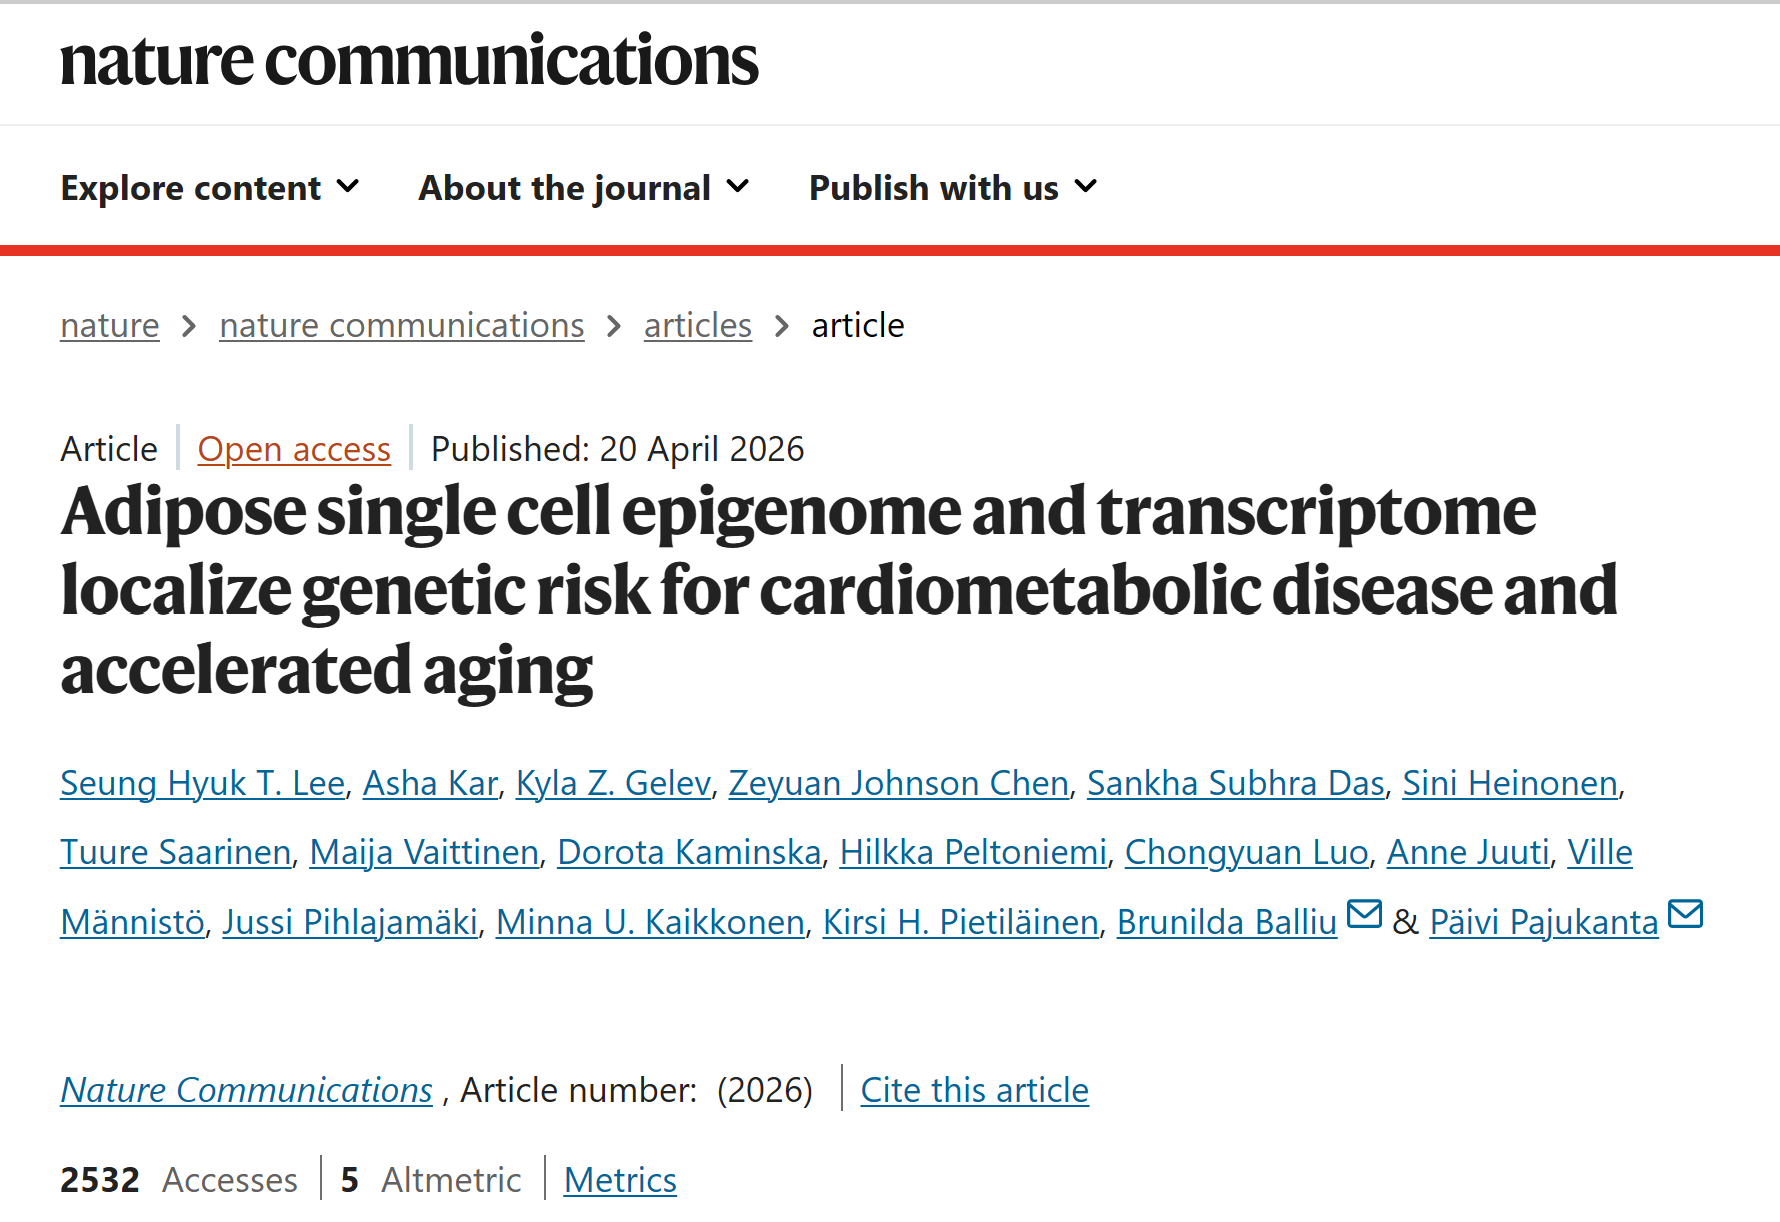Open the Metrics link
This screenshot has width=1780, height=1222.
pos(620,1180)
